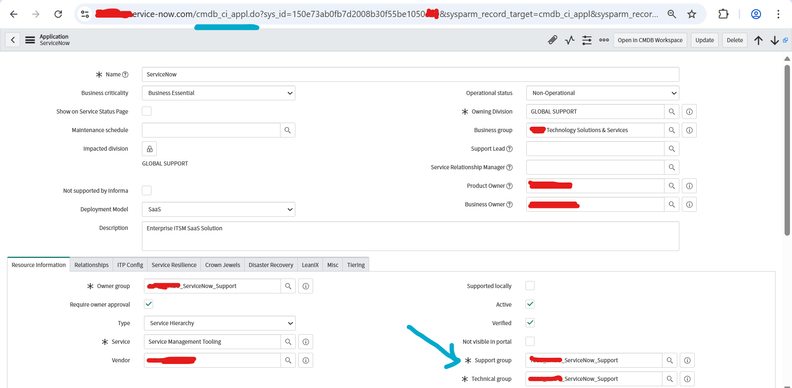This screenshot has height=388, width=792.
Task: Toggle Show on Service Status Page checkbox
Action: (x=146, y=111)
